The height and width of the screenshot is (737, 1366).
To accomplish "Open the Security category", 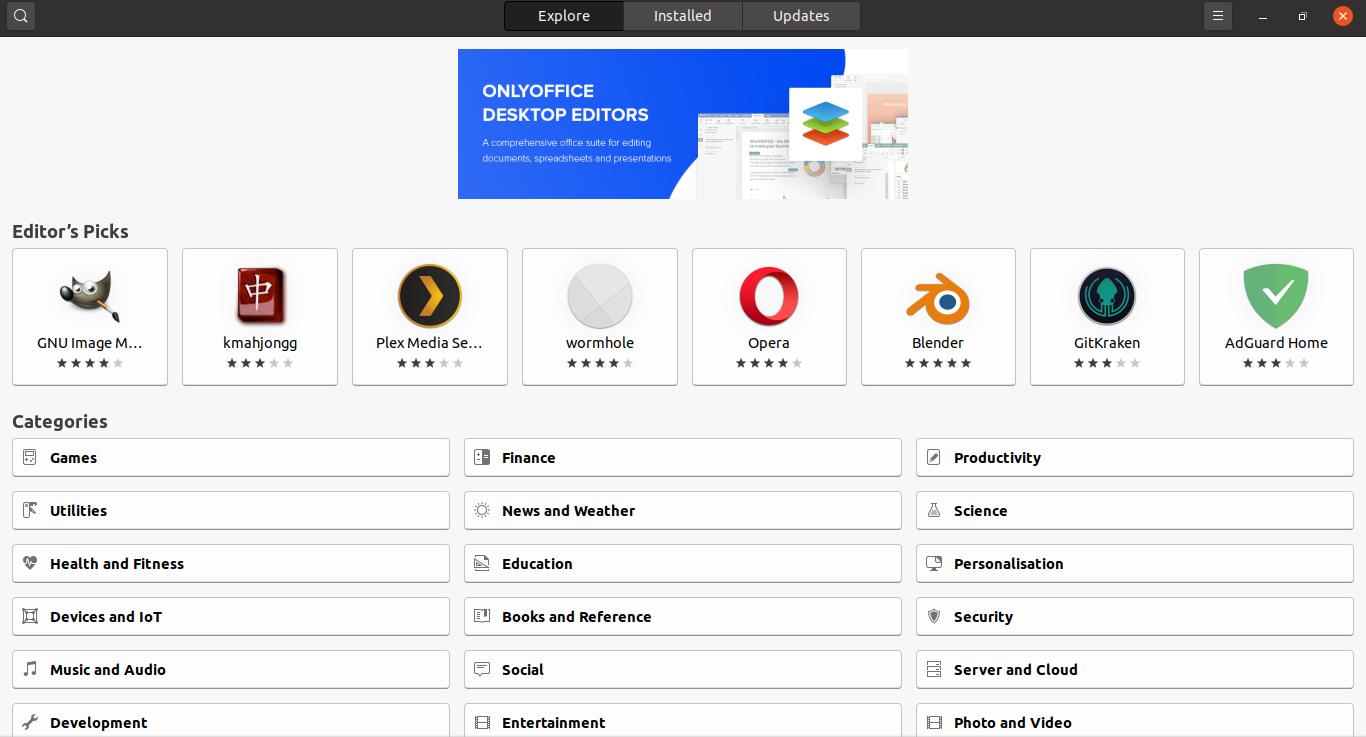I will coord(1134,617).
